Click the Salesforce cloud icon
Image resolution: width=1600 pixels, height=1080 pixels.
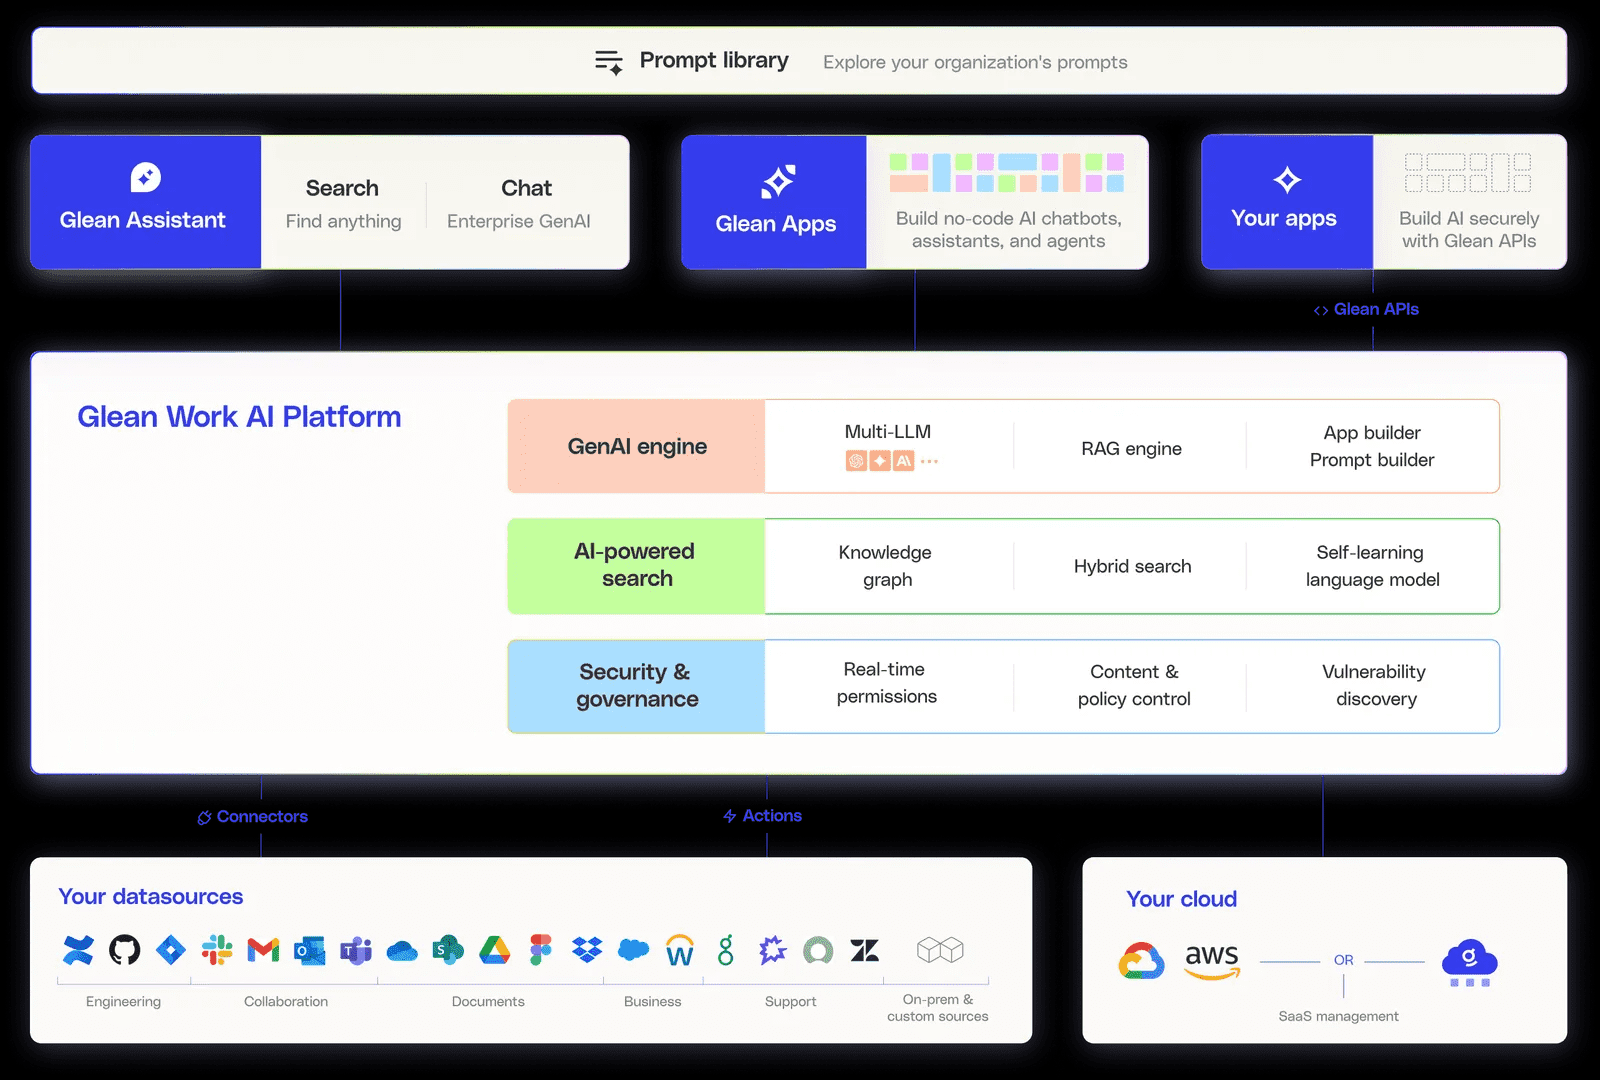633,950
